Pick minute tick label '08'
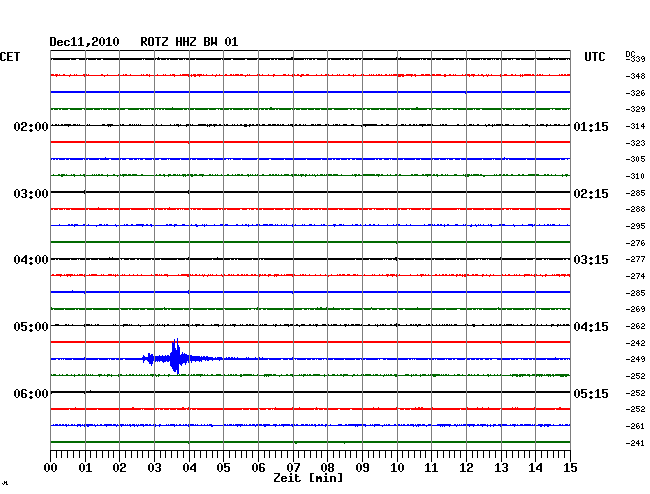650x494 pixels. [327, 468]
